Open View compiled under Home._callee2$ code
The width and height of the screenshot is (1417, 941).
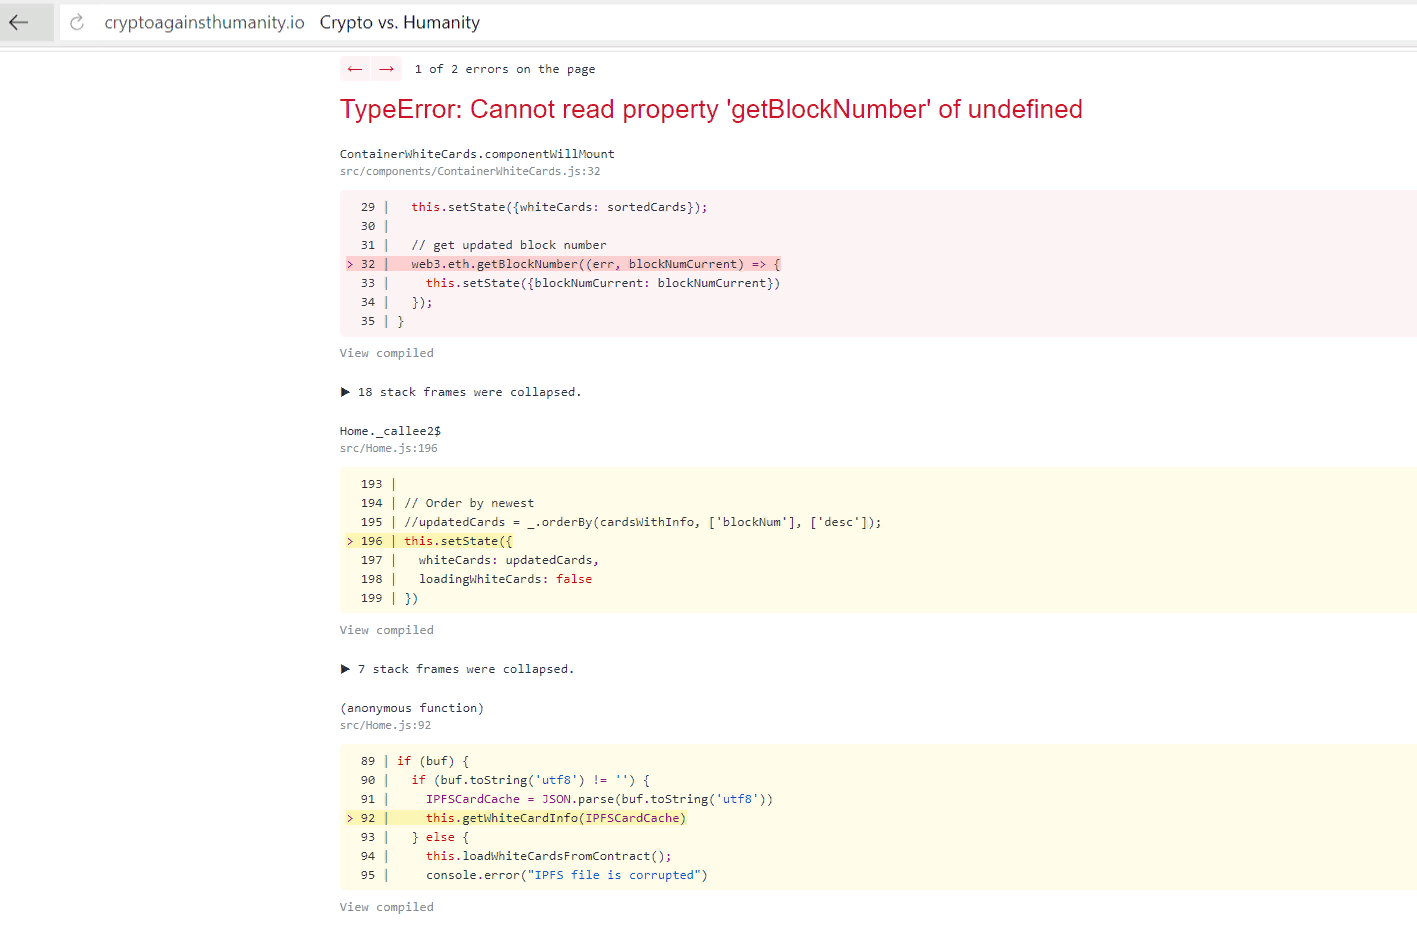coord(387,630)
